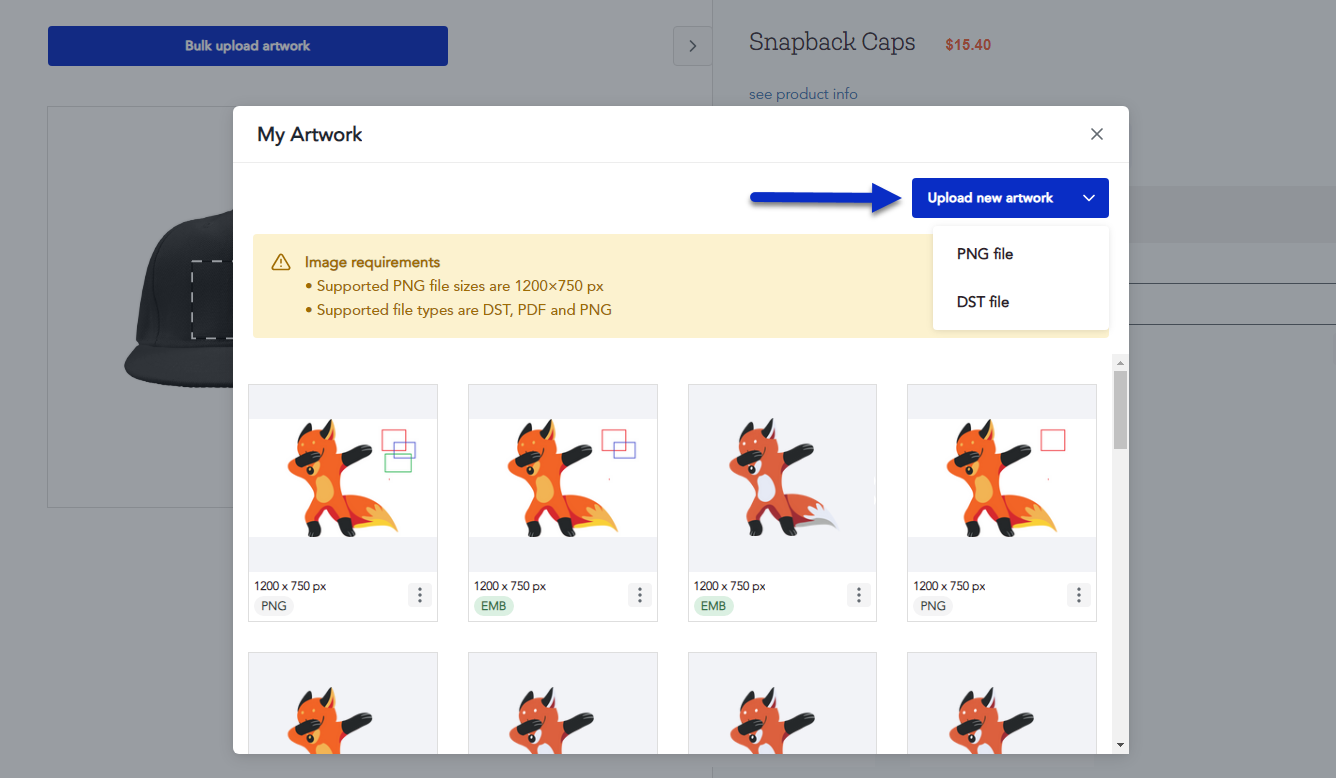Close the My Artwork dialog

pyautogui.click(x=1097, y=134)
